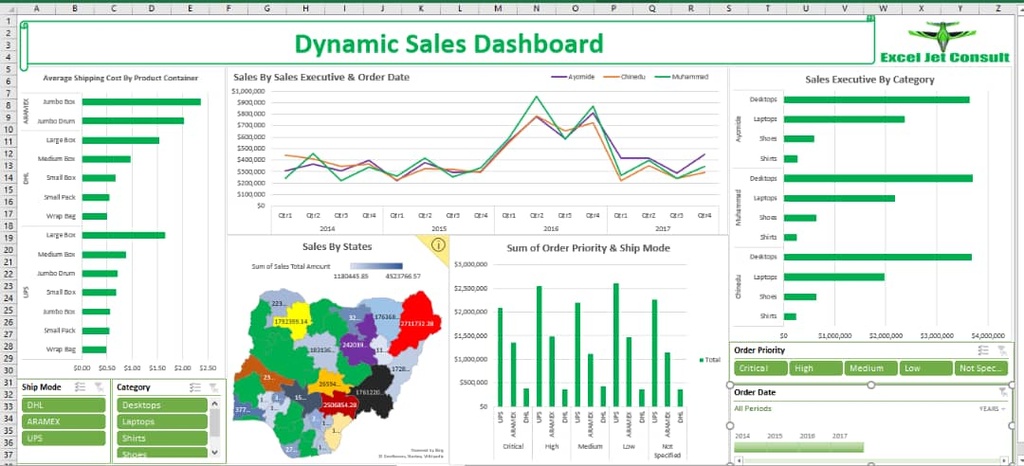Select 2017 segment in Order Date timeline
This screenshot has width=1024, height=466.
[x=848, y=447]
